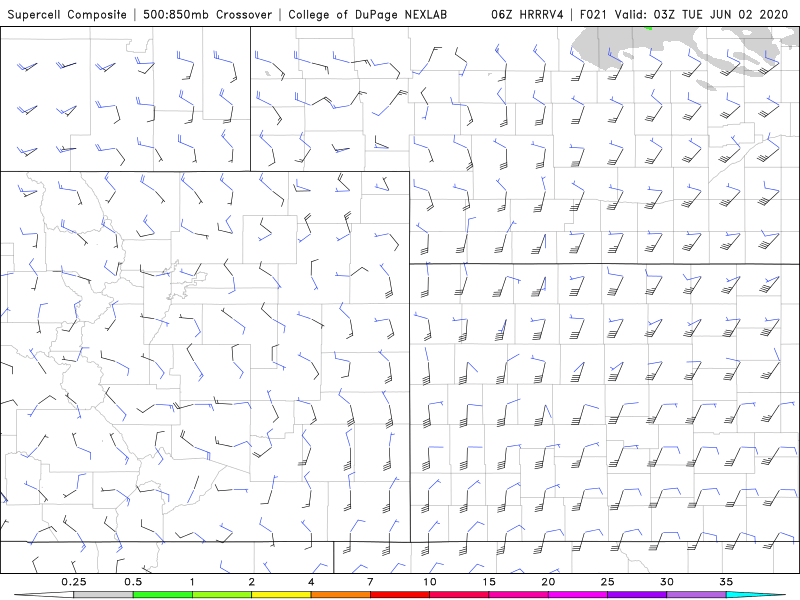Click the '0.5' legend value
The width and height of the screenshot is (800, 600).
pos(133,582)
